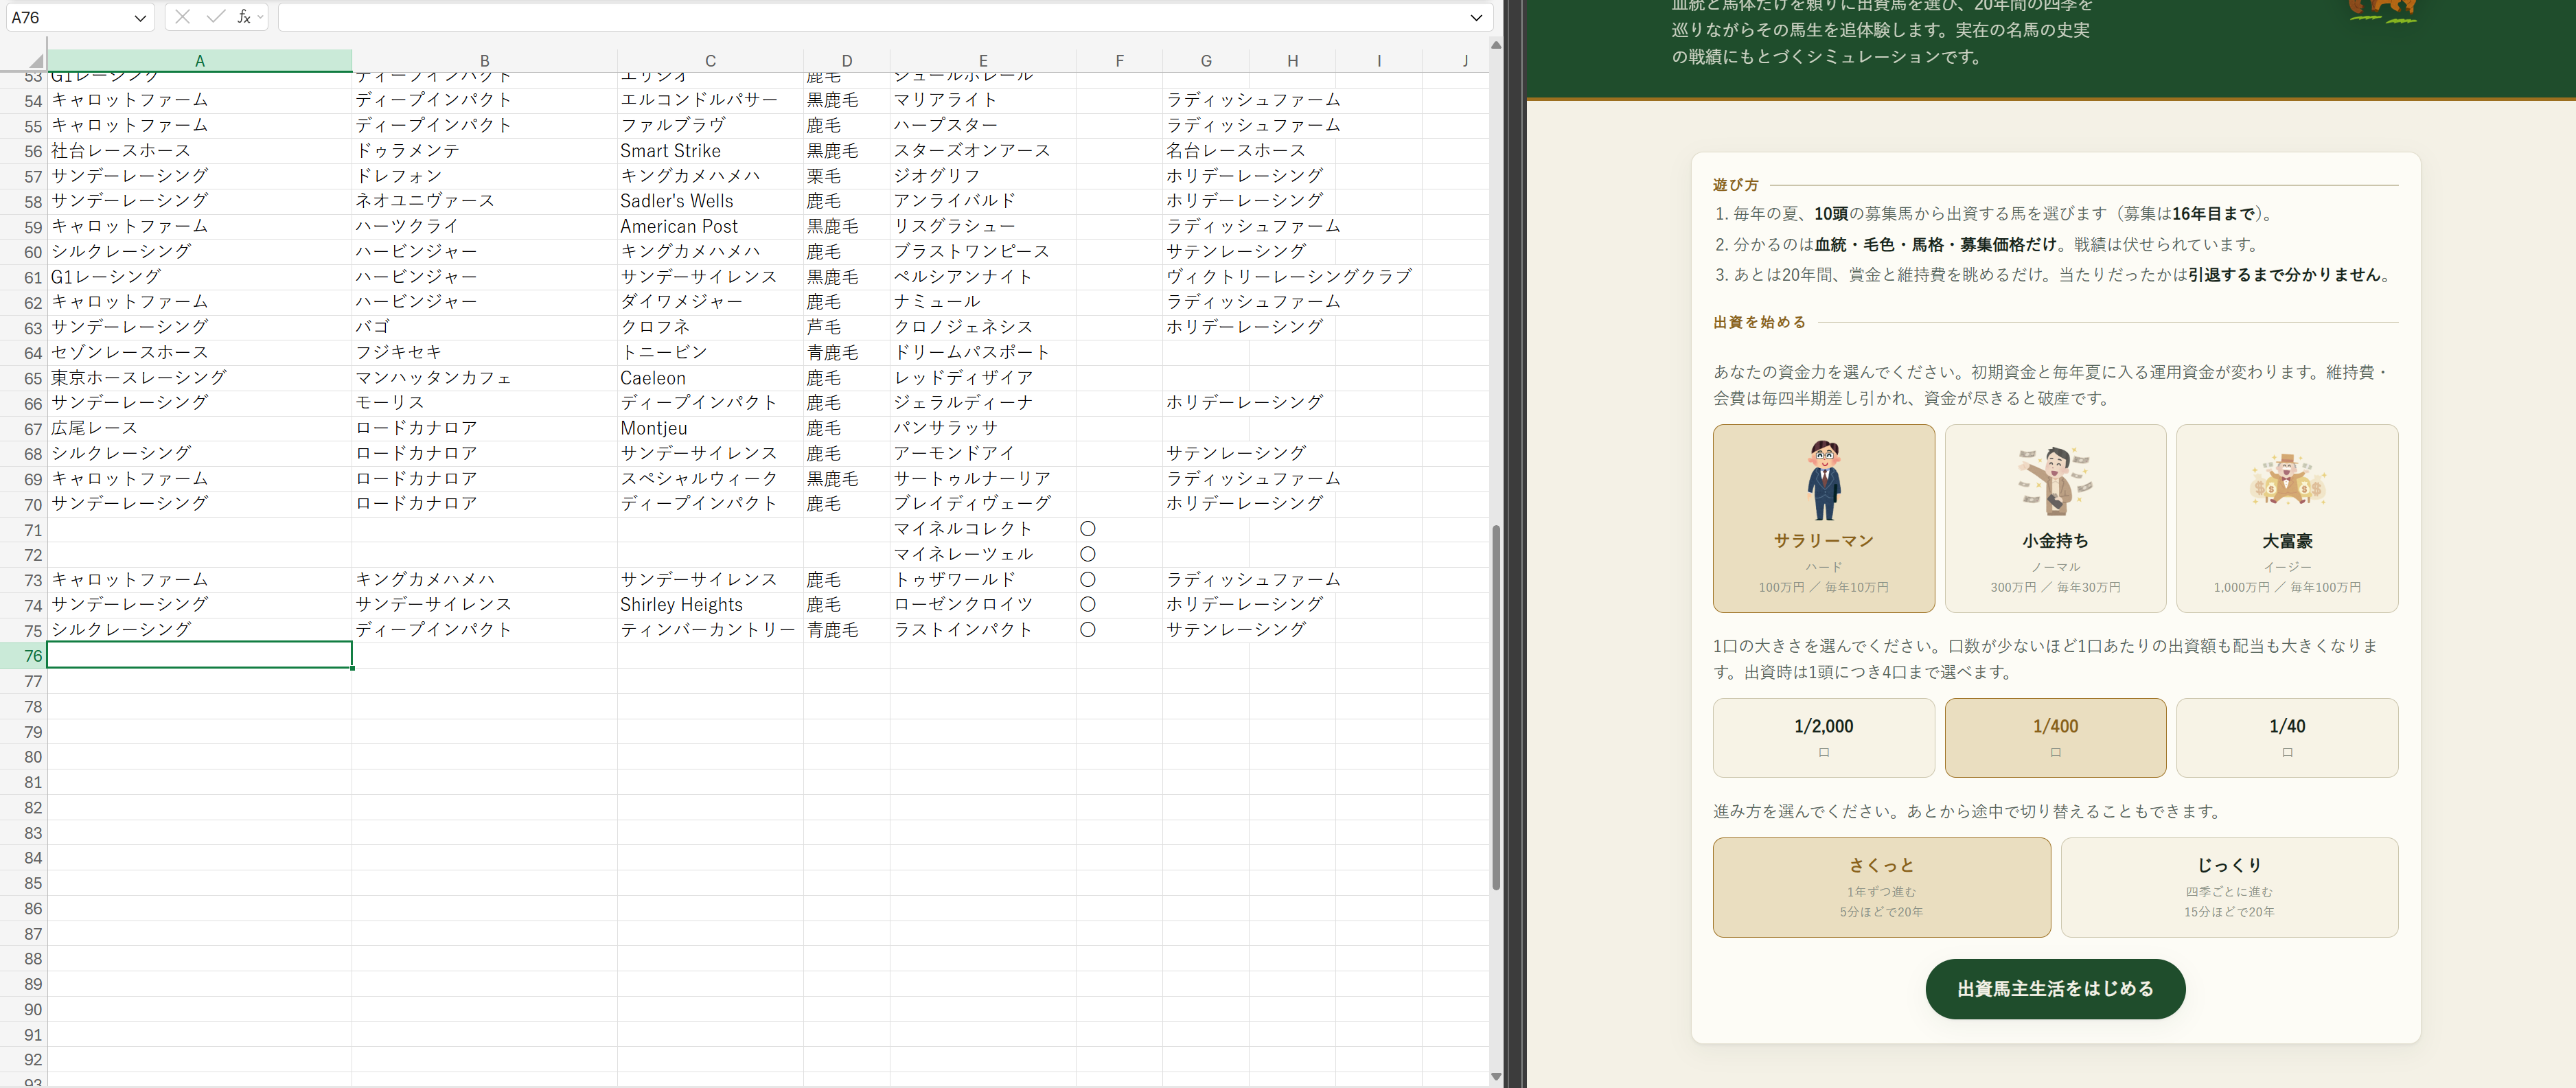The width and height of the screenshot is (2576, 1088).
Task: Select the 1/2,000 share size option
Action: pos(1823,737)
